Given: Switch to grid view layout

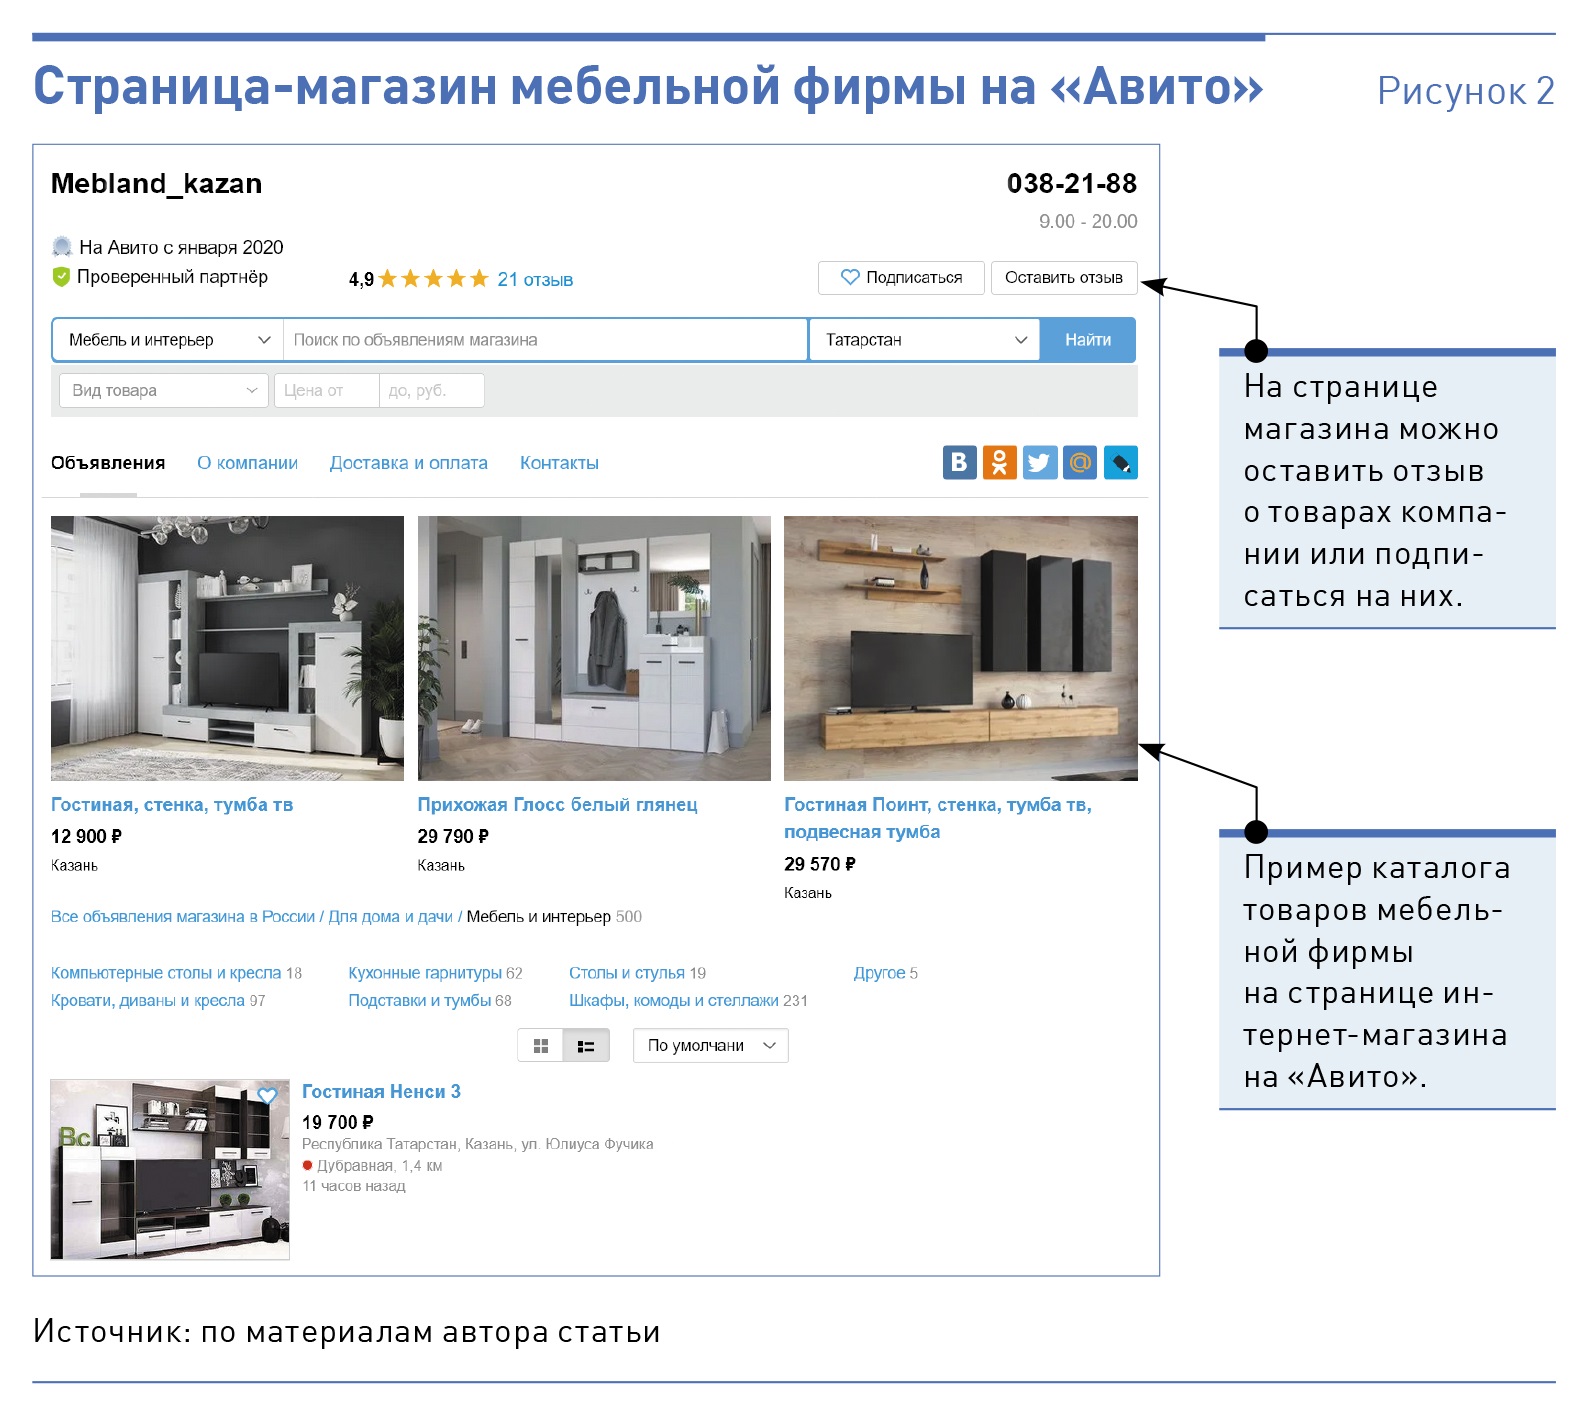Looking at the screenshot, I should coord(541,1046).
